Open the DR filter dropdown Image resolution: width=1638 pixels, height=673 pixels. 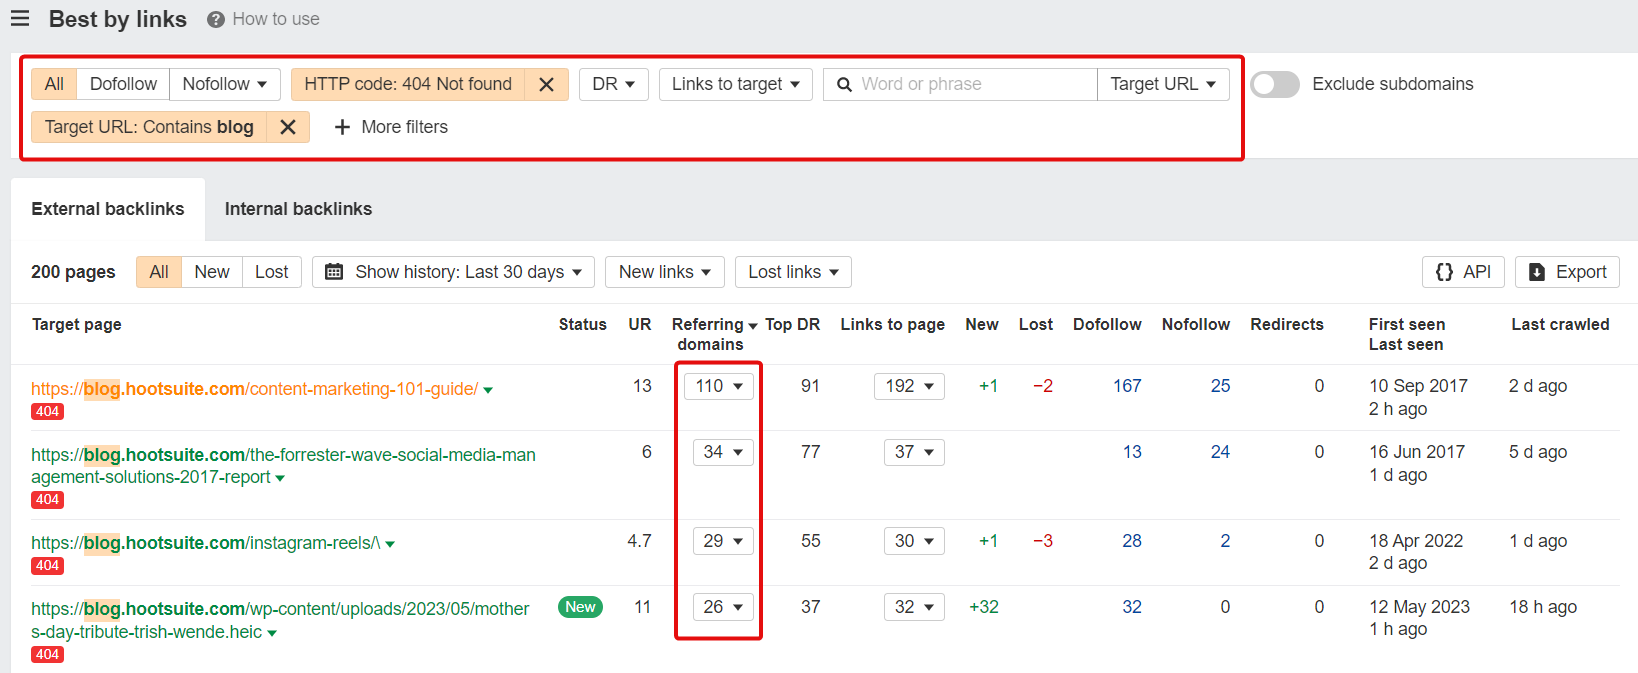[614, 85]
